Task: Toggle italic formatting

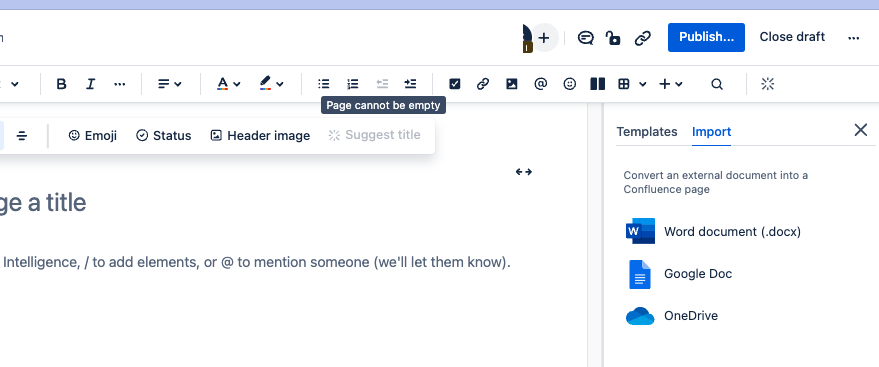Action: tap(90, 84)
